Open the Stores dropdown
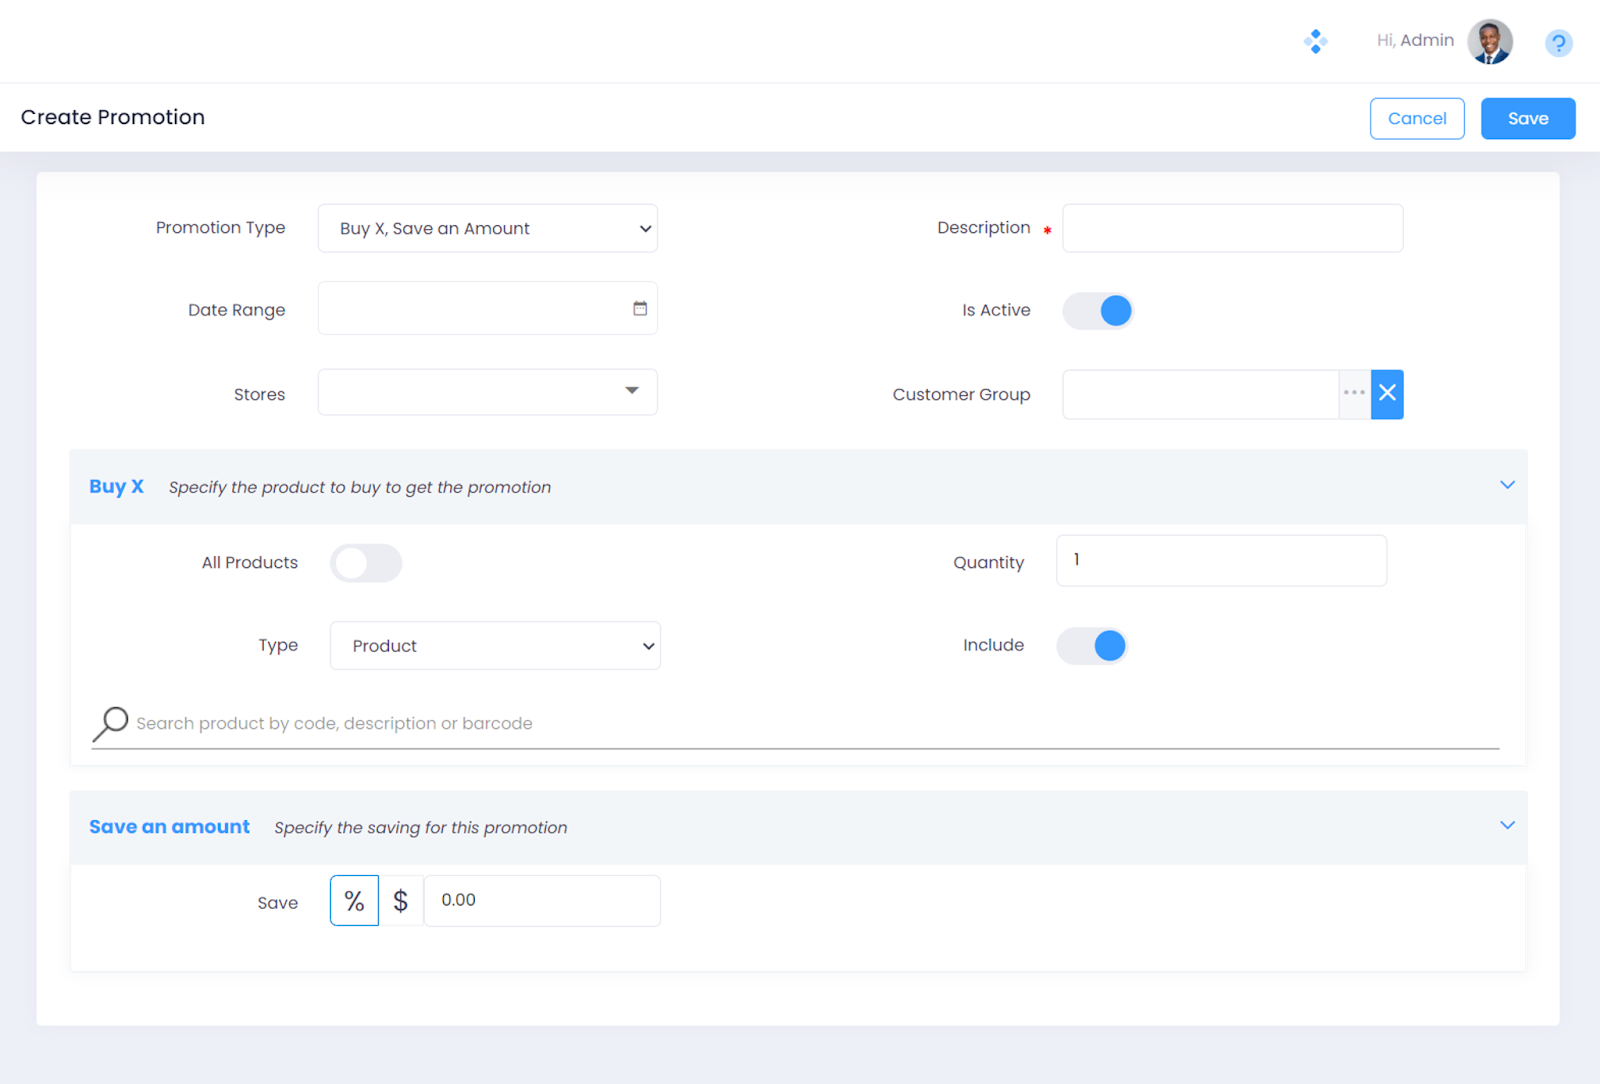This screenshot has width=1600, height=1084. click(x=488, y=392)
